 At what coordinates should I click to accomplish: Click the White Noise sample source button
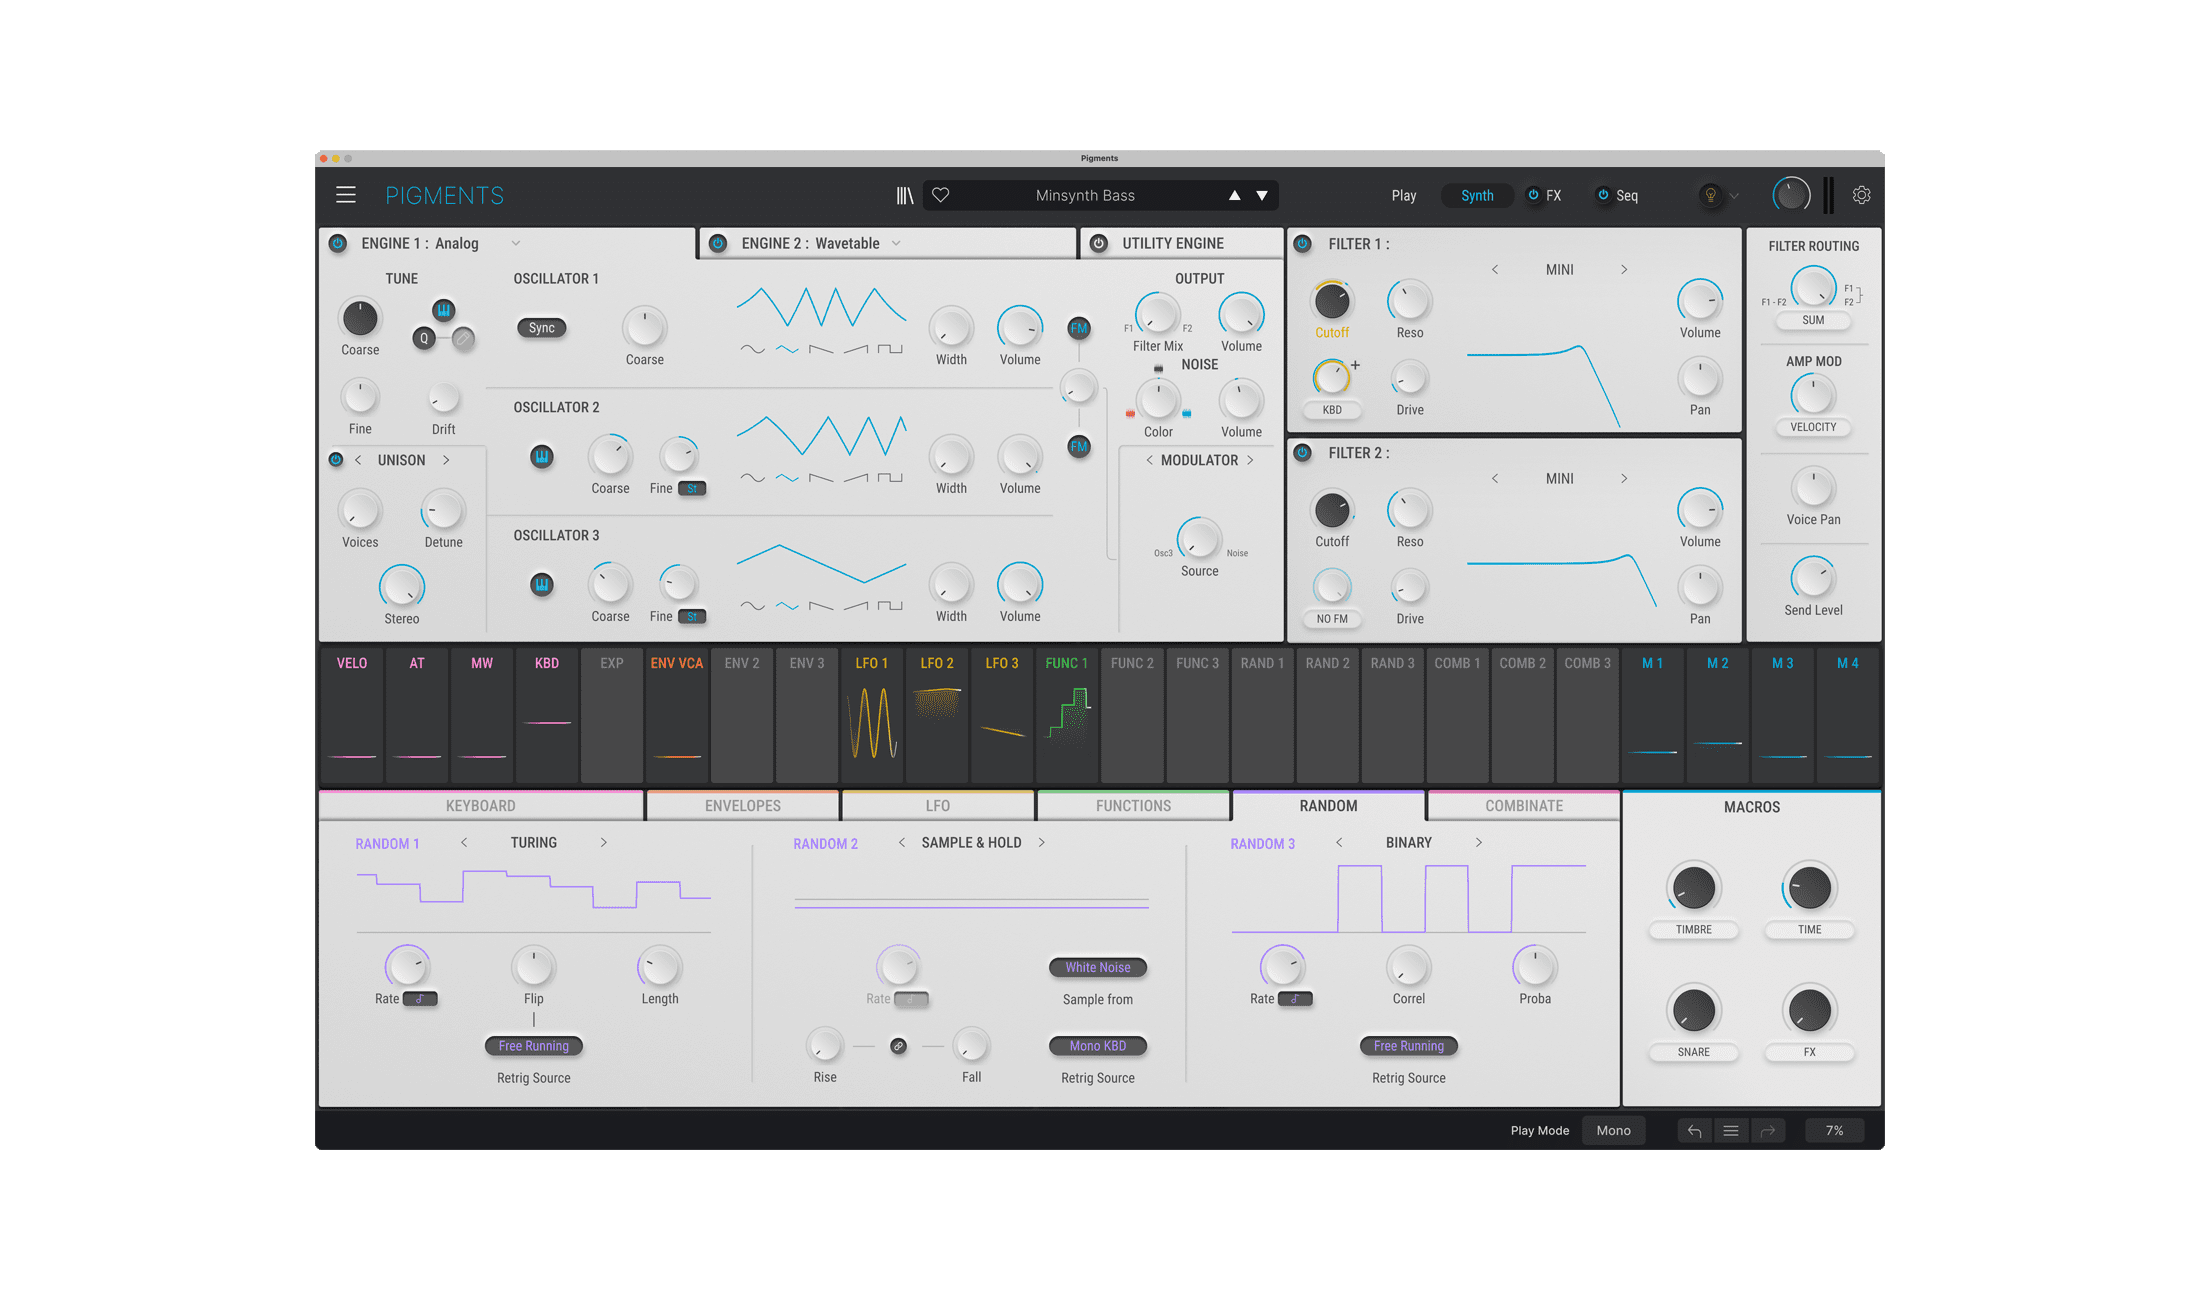click(x=1097, y=967)
